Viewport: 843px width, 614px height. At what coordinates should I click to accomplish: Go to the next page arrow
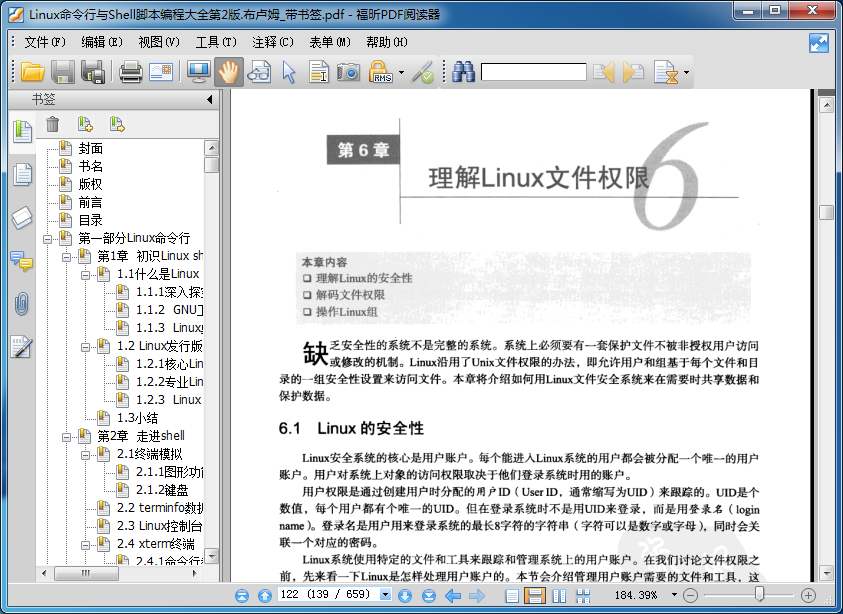405,595
